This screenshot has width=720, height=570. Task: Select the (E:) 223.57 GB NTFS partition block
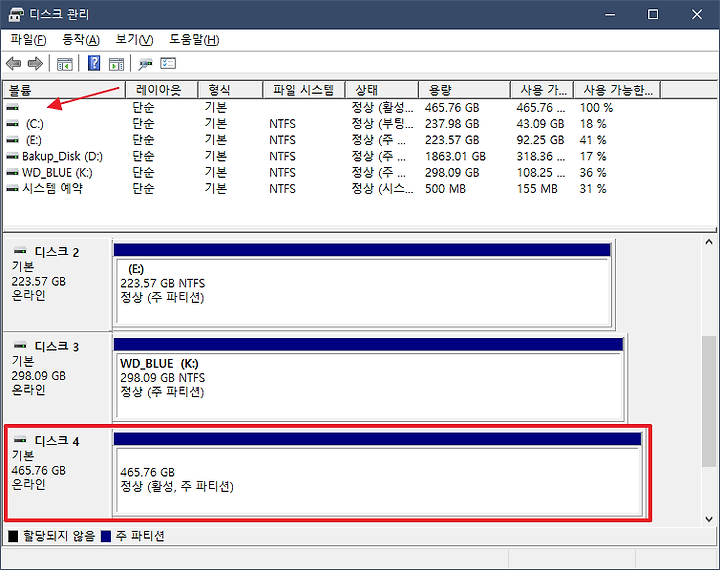363,285
